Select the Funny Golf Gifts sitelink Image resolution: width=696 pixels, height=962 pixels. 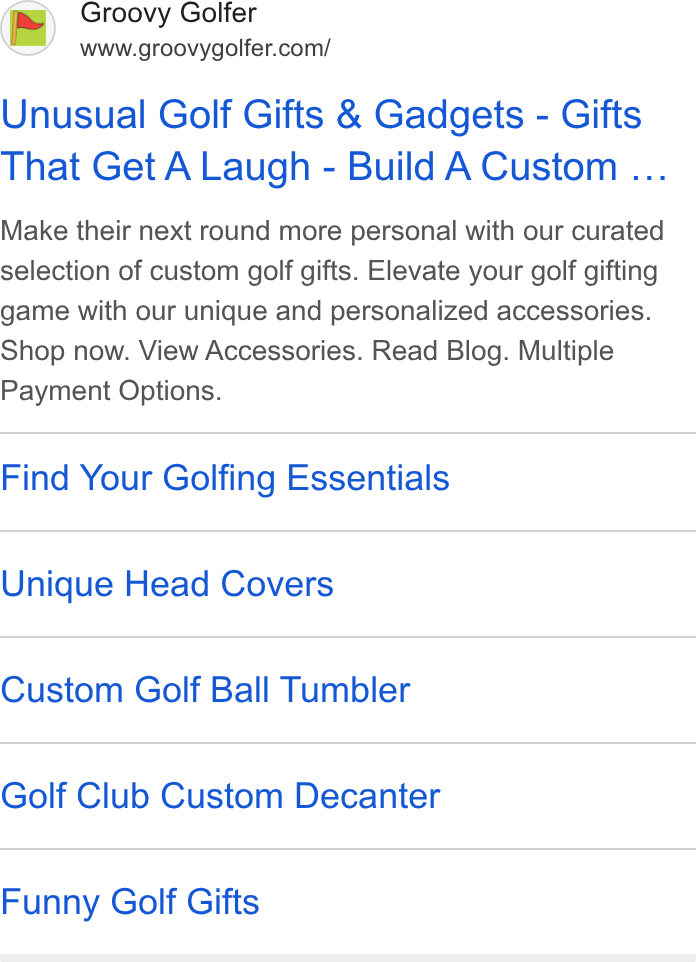coord(130,902)
